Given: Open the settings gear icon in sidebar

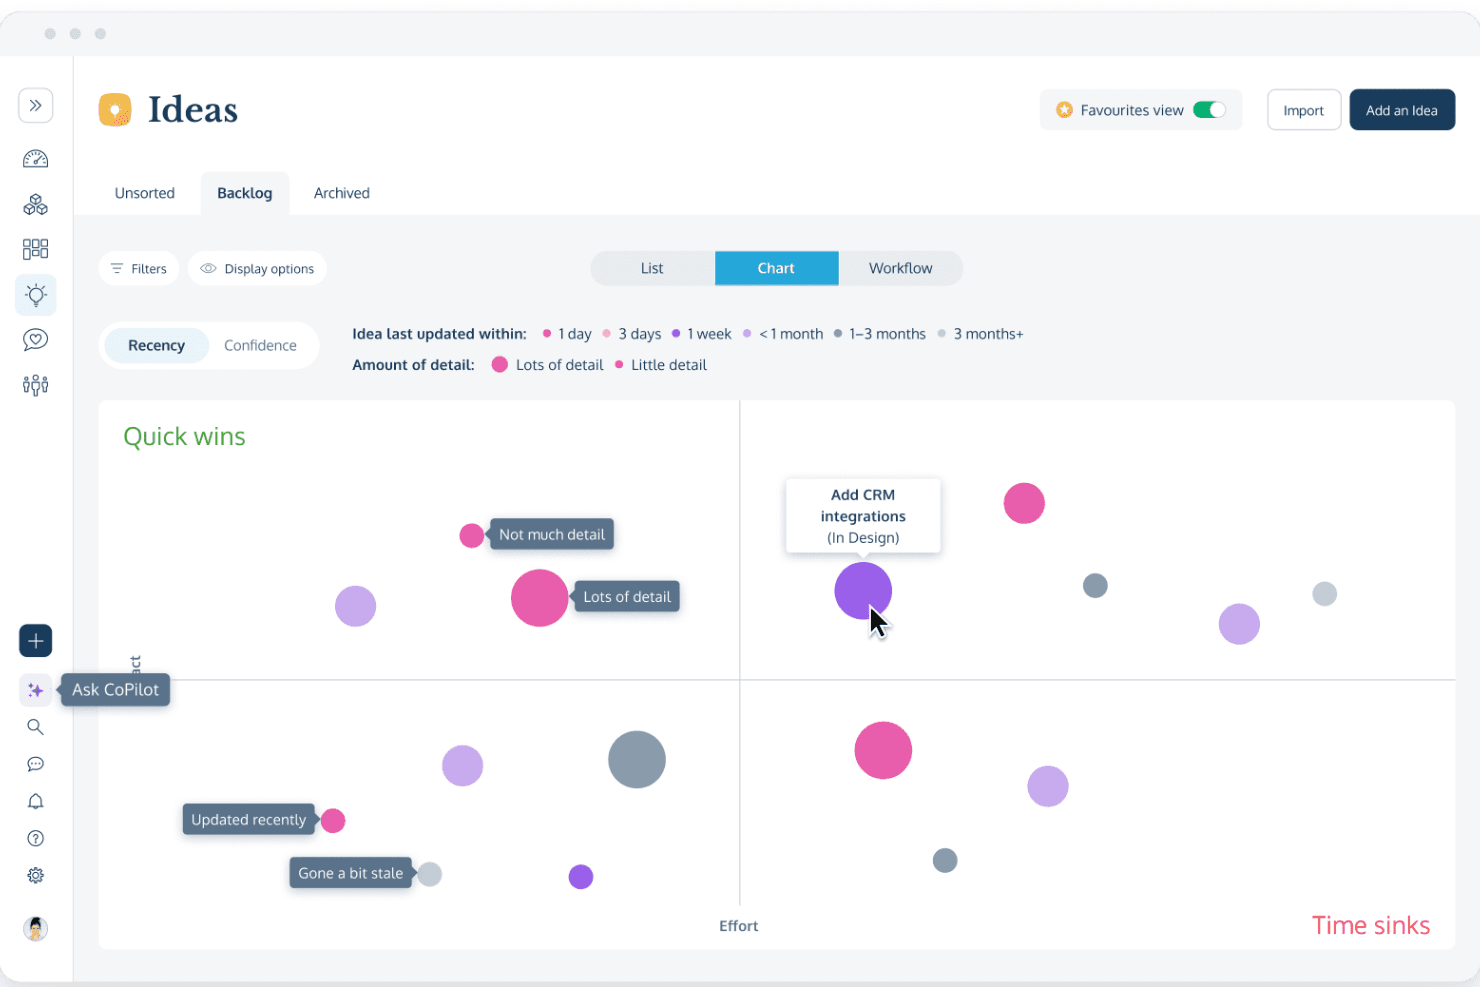Looking at the screenshot, I should pyautogui.click(x=35, y=875).
